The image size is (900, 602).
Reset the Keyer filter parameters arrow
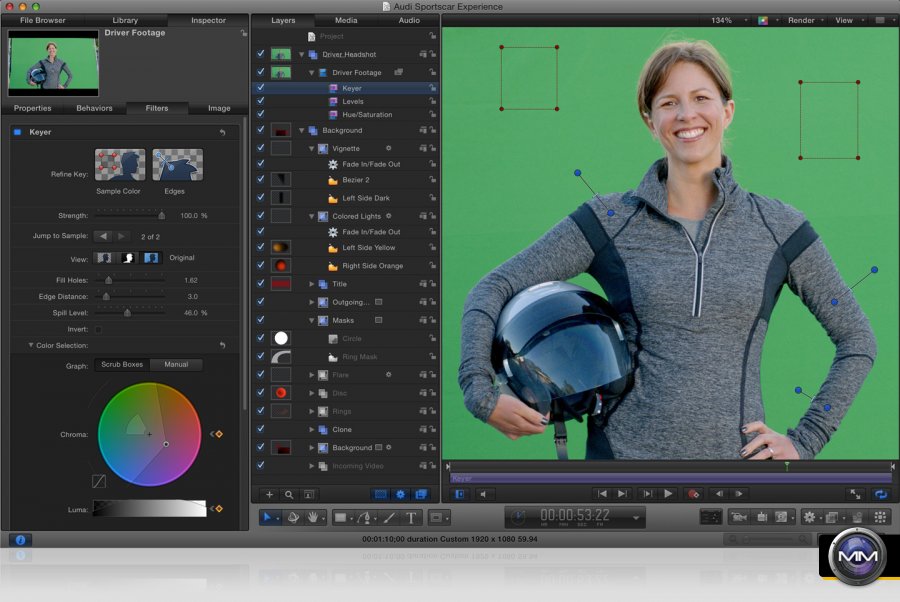(222, 132)
